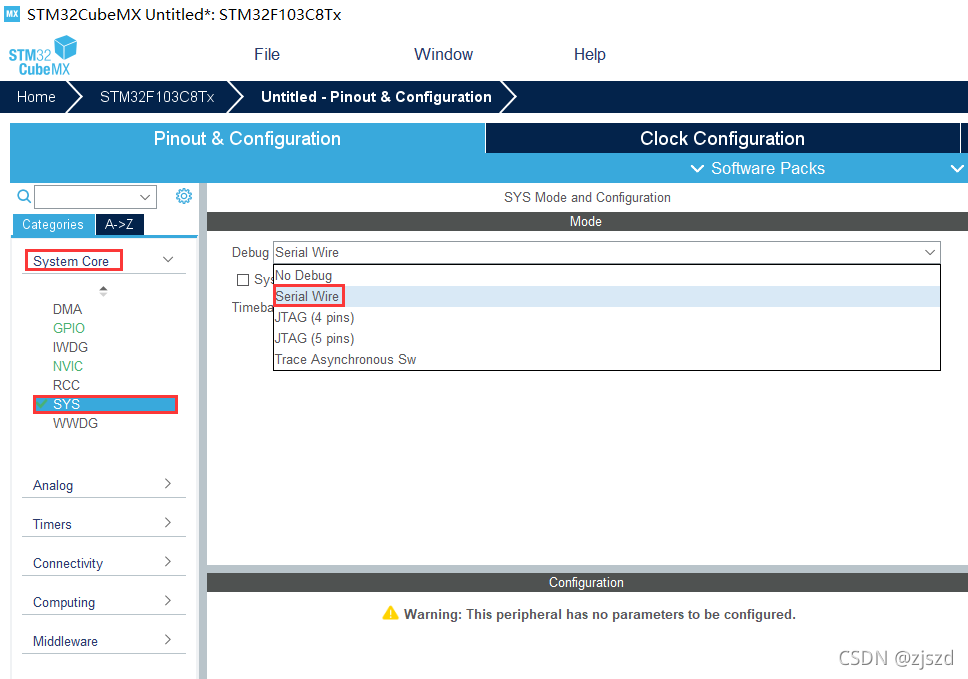
Task: Click the warning triangle icon
Action: [x=390, y=613]
